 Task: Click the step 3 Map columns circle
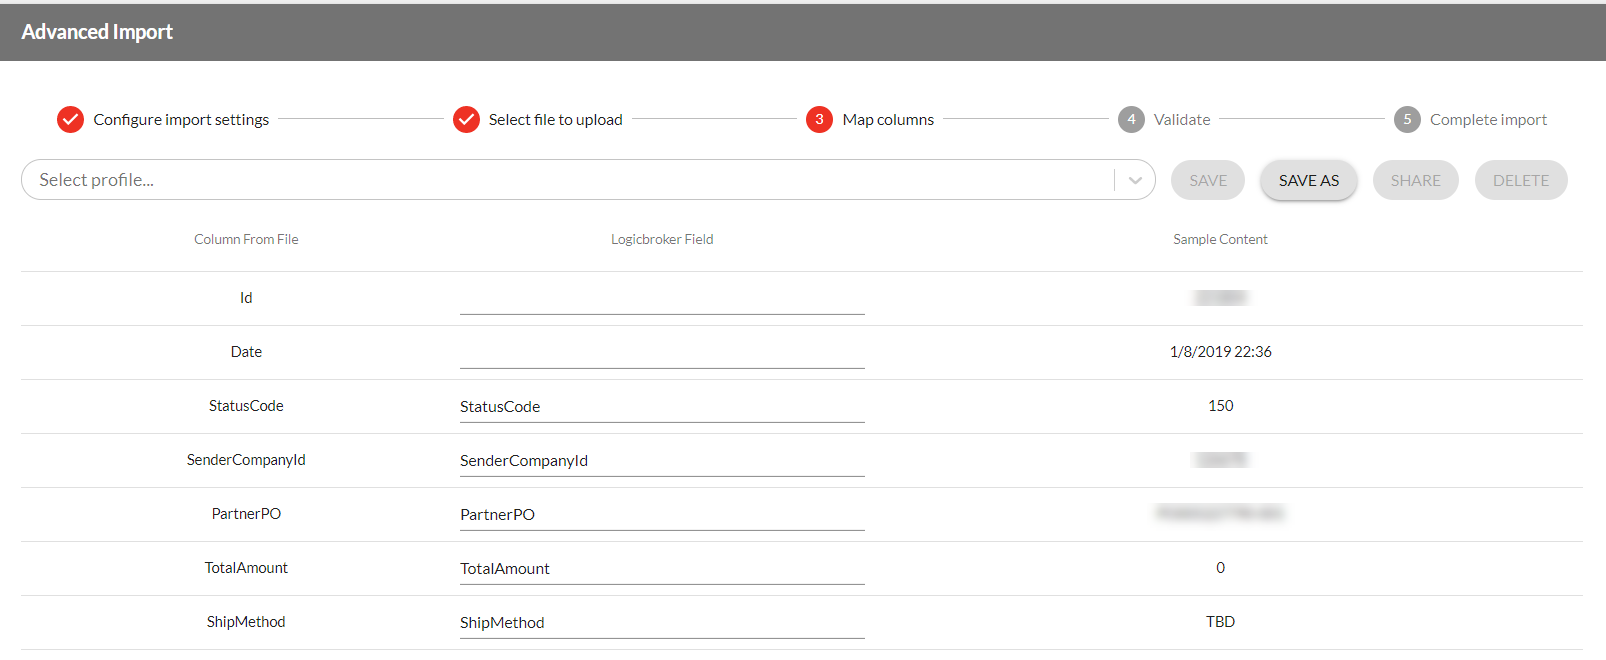click(819, 120)
